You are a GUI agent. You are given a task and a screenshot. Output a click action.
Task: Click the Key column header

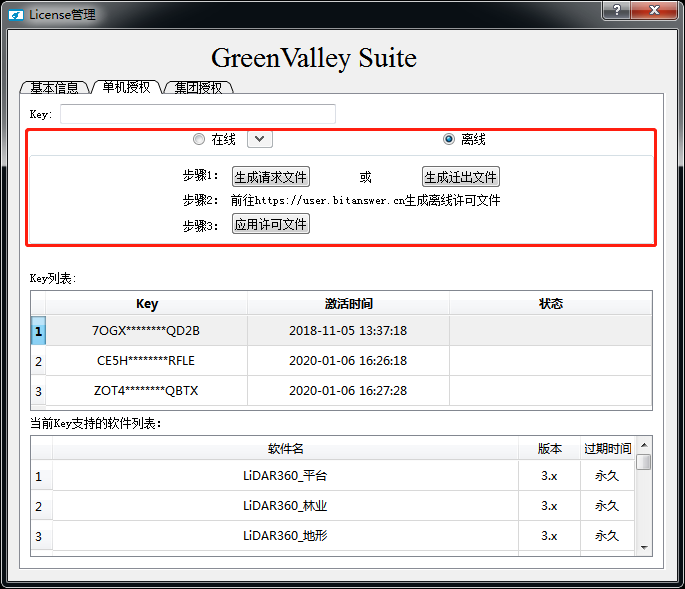147,303
